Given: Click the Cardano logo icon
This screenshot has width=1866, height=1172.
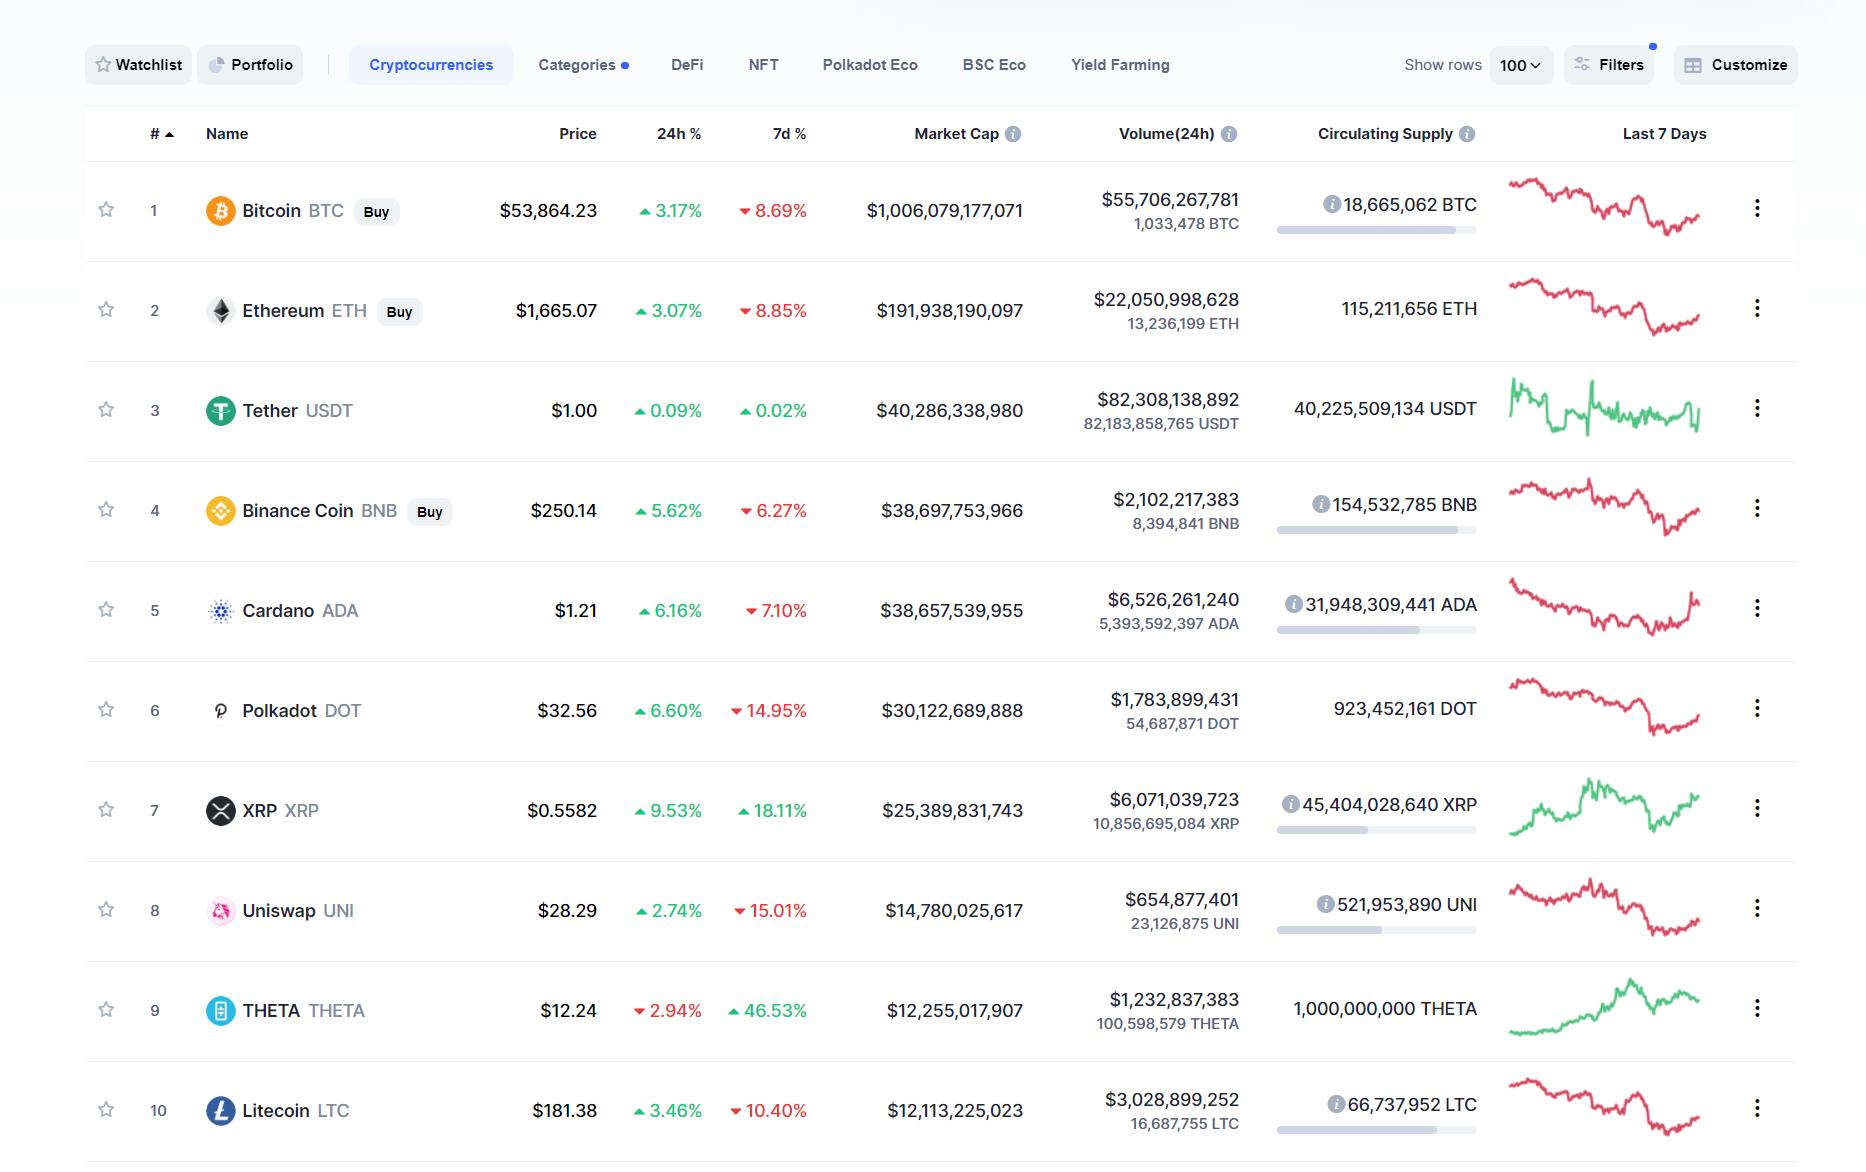Looking at the screenshot, I should pyautogui.click(x=220, y=611).
